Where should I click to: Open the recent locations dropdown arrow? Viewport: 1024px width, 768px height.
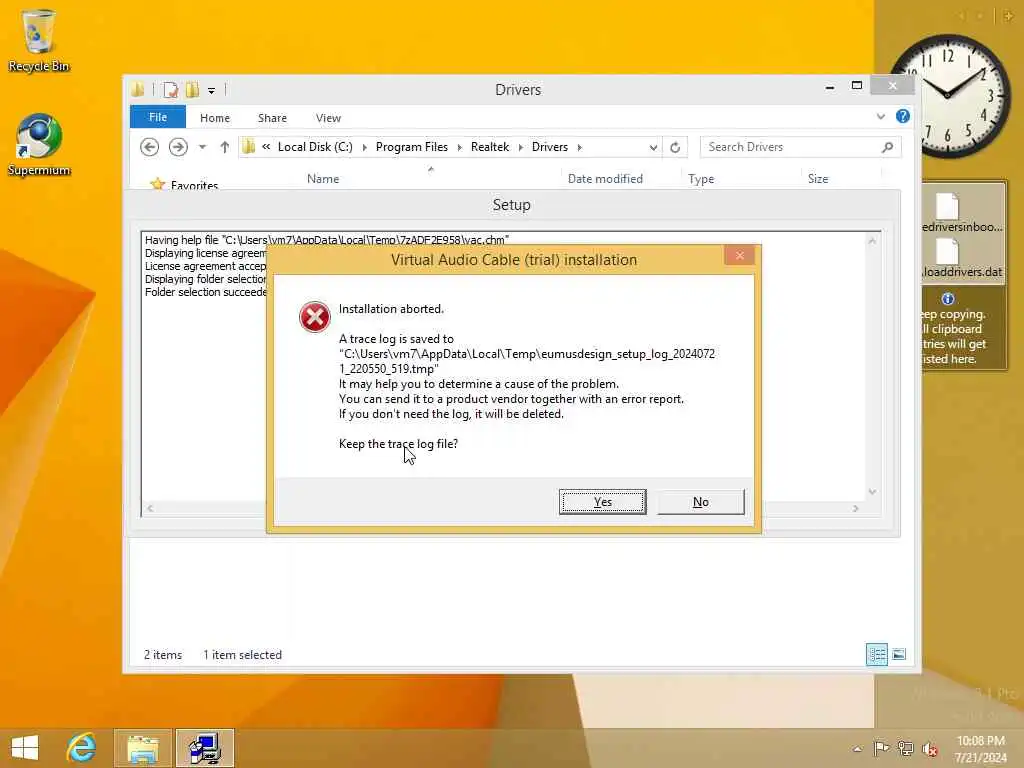pyautogui.click(x=202, y=147)
